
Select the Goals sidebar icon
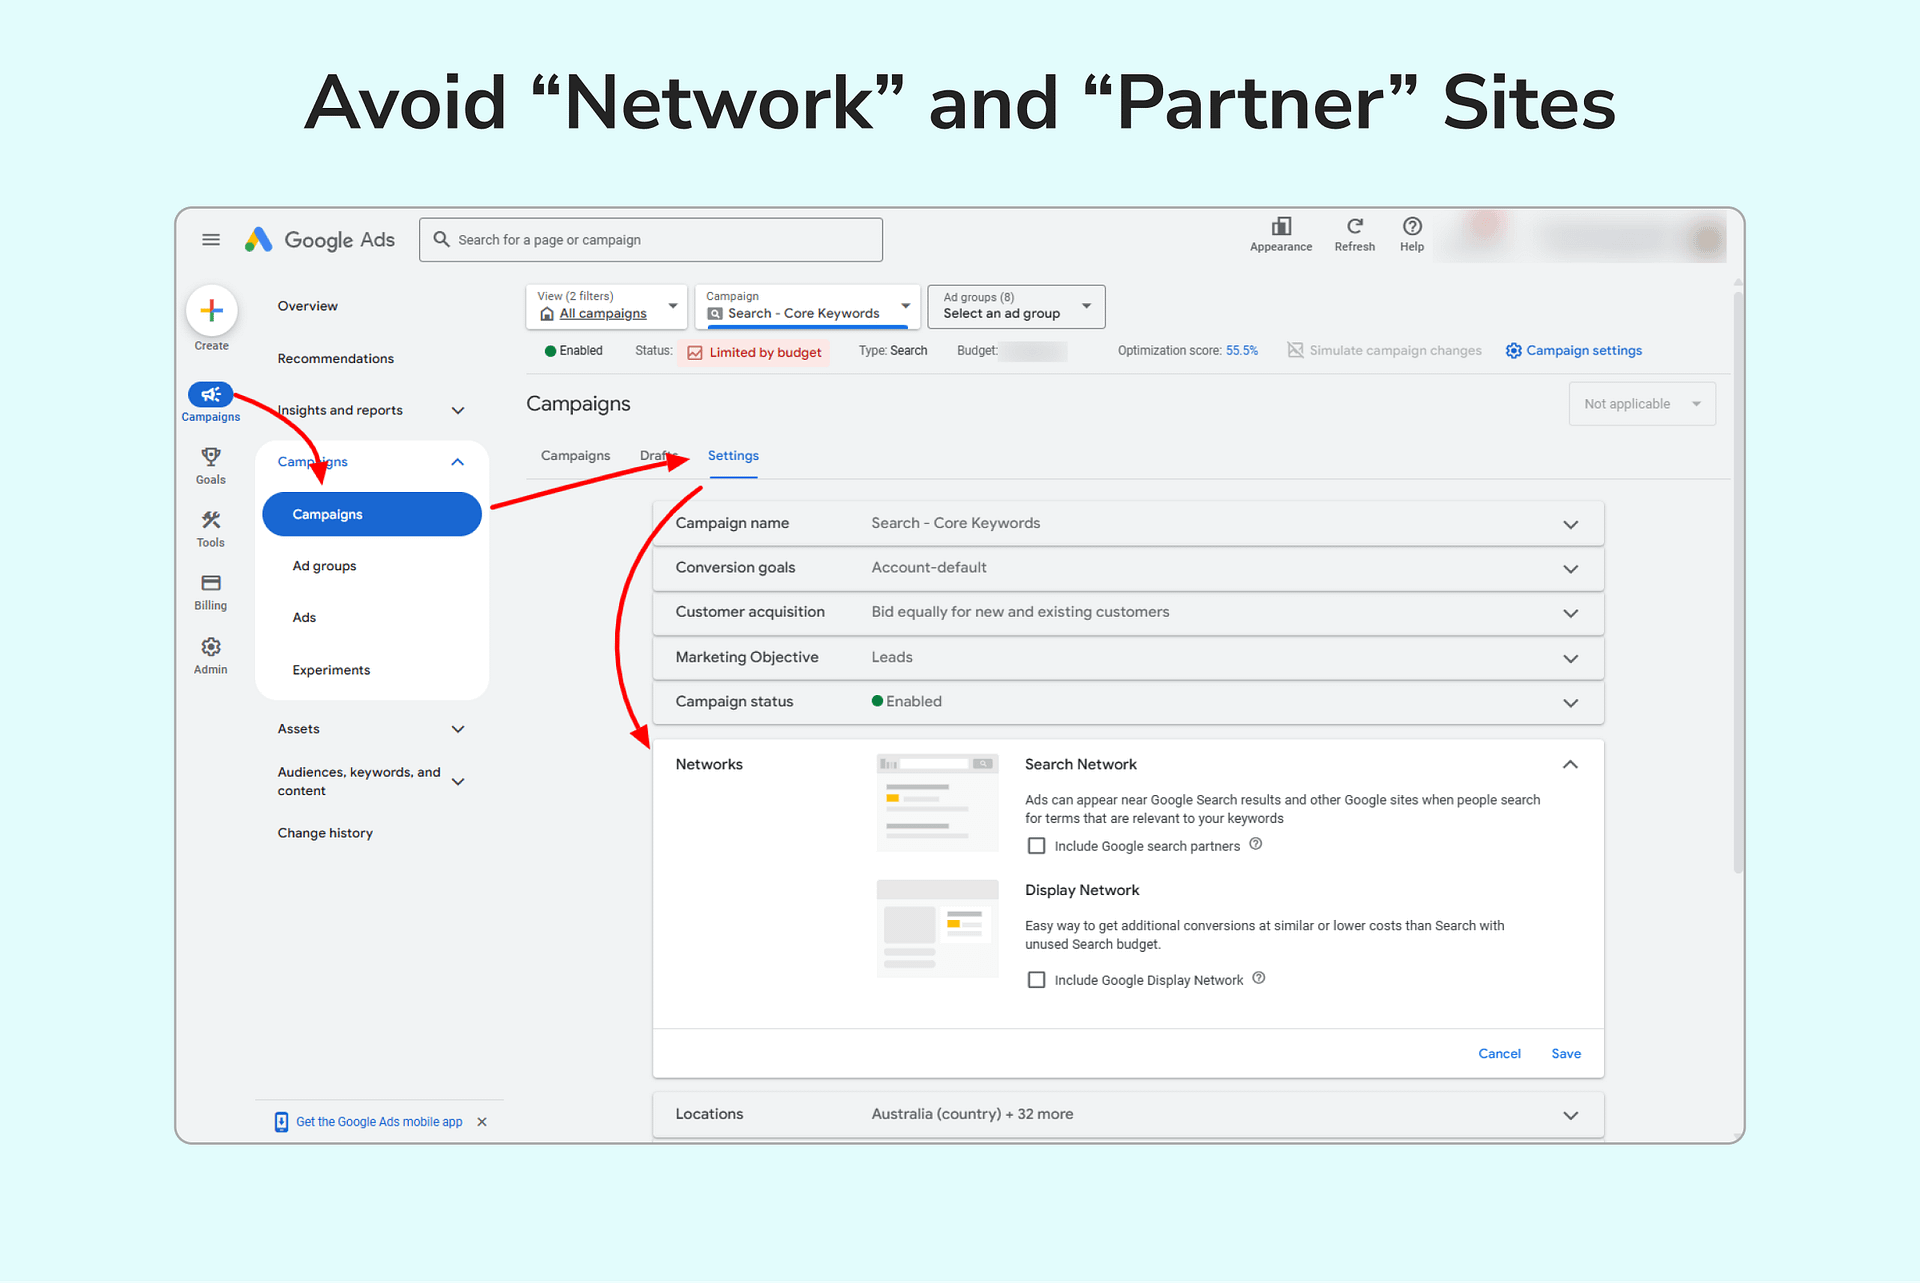[210, 465]
